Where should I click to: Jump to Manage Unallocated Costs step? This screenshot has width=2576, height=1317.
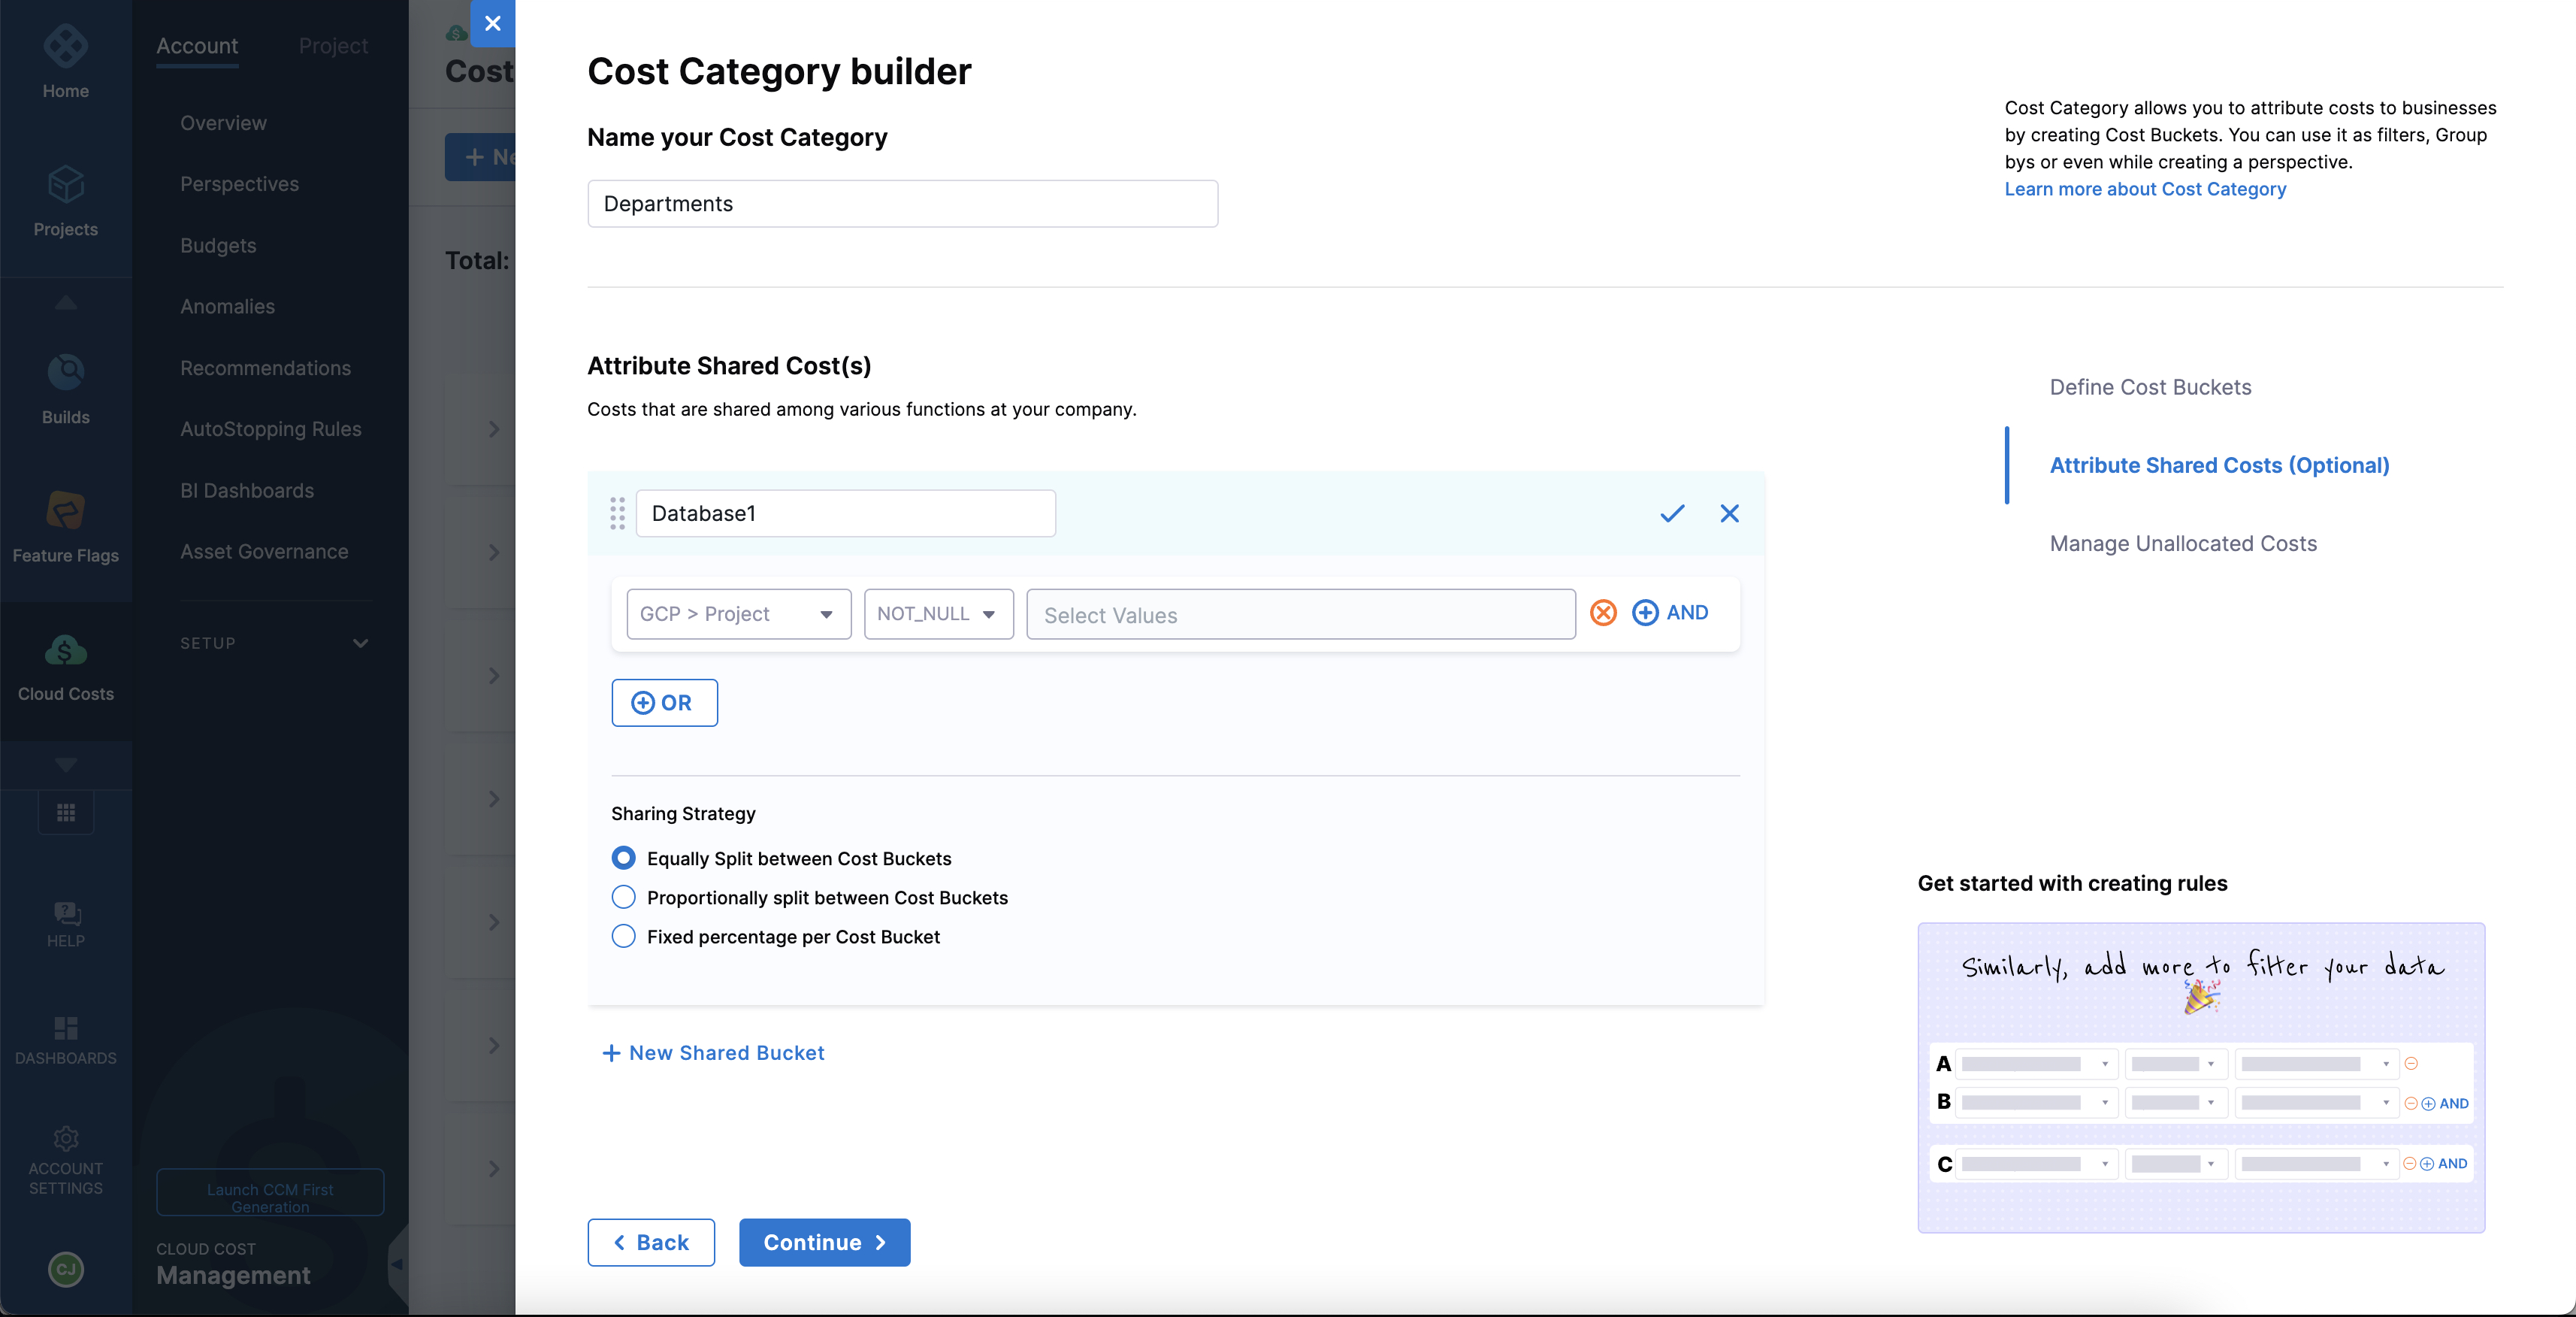[2182, 543]
